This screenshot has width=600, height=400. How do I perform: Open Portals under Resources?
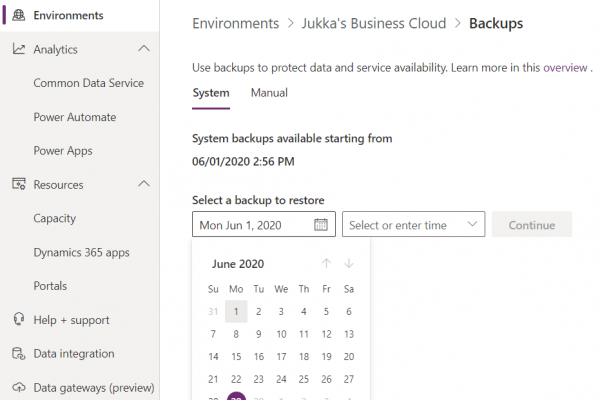tap(50, 286)
